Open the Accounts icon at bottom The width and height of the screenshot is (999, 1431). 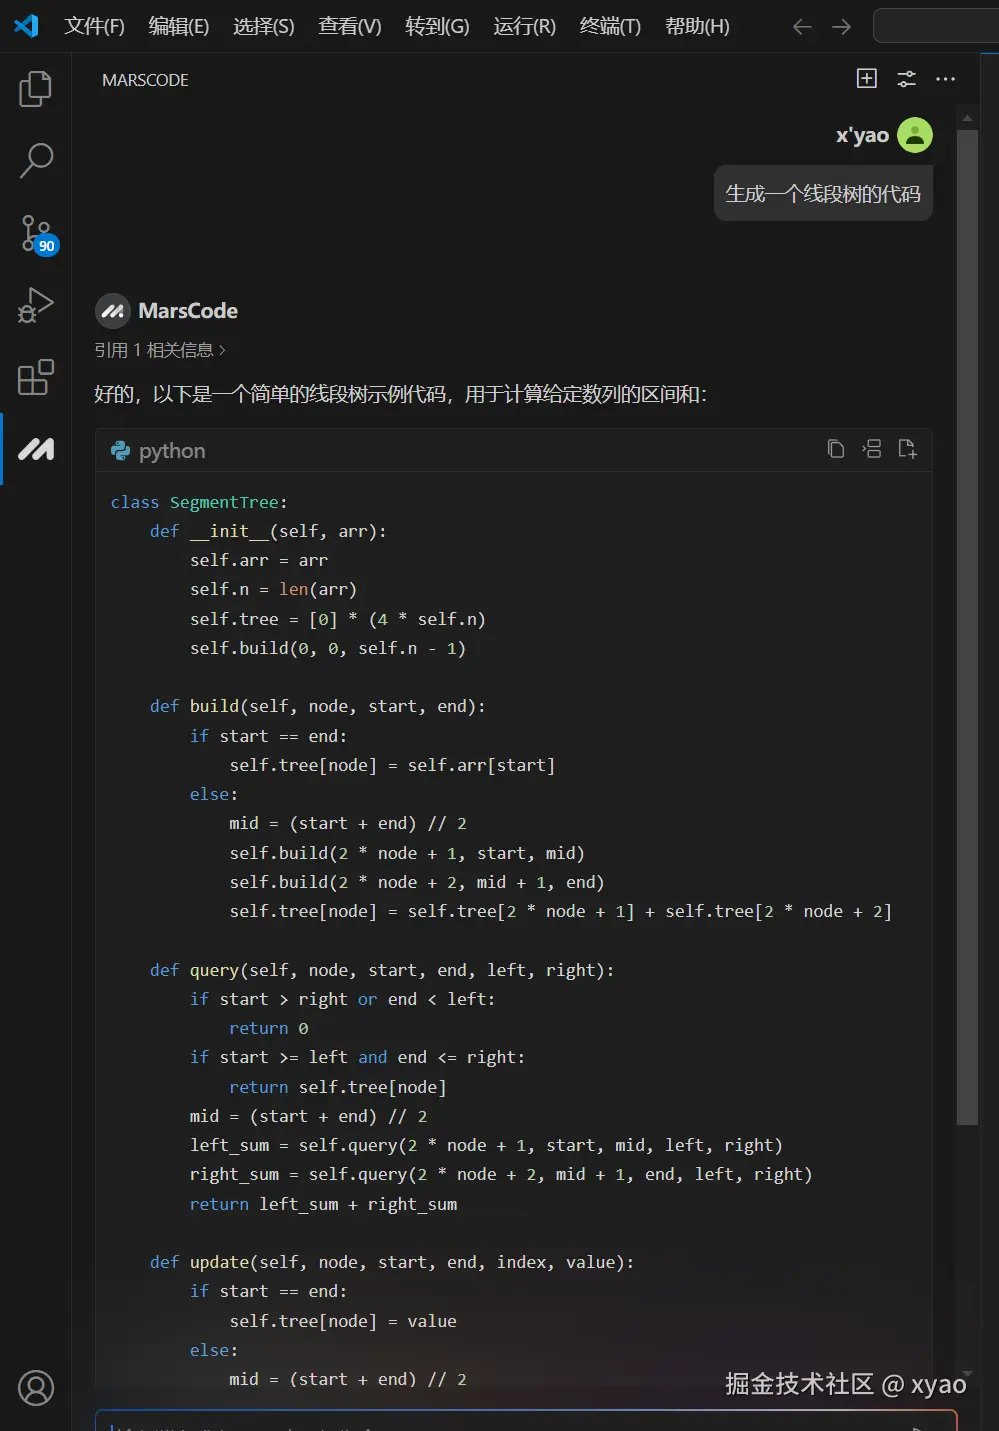(x=36, y=1388)
